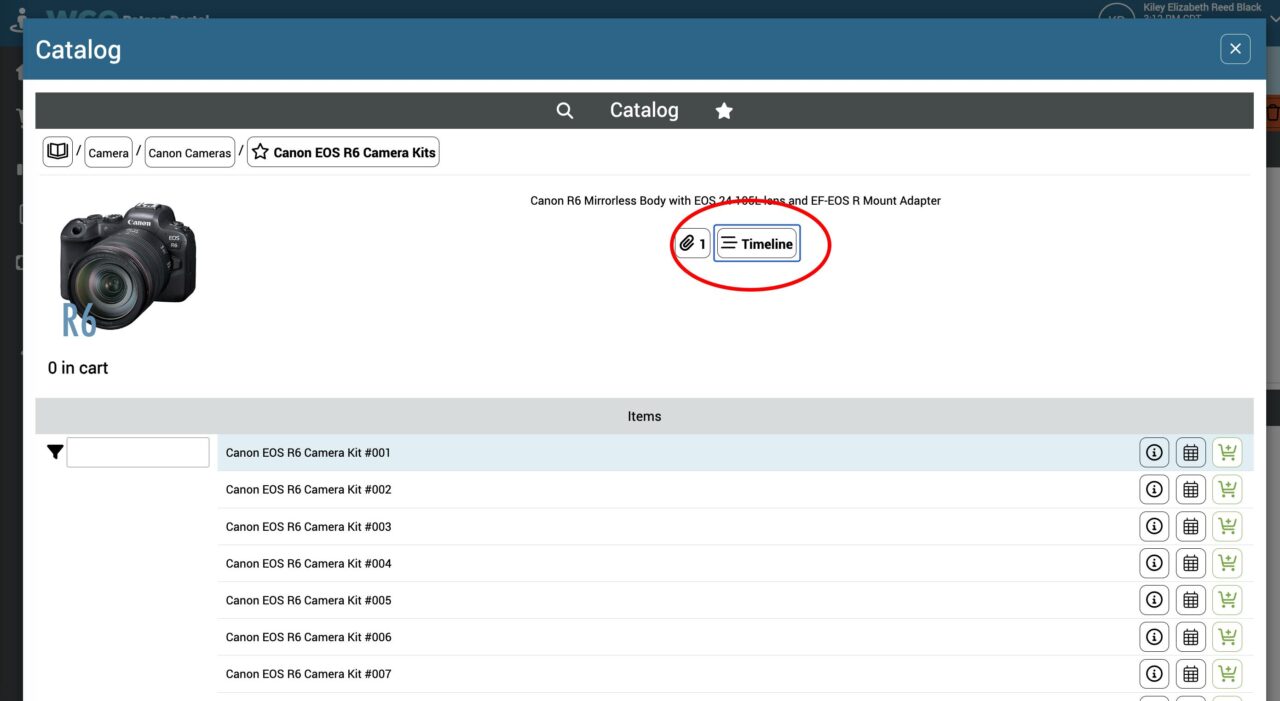Select Canon EOS R6 Camera Kit #006 row

pos(735,637)
